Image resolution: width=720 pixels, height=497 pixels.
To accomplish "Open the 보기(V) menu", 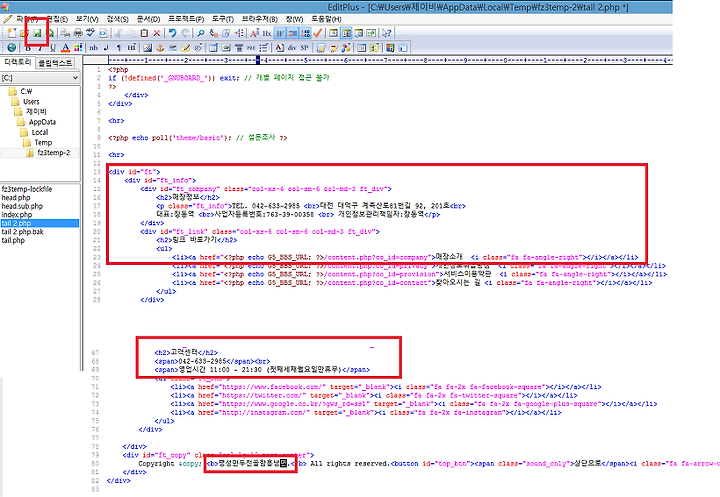I will (87, 19).
